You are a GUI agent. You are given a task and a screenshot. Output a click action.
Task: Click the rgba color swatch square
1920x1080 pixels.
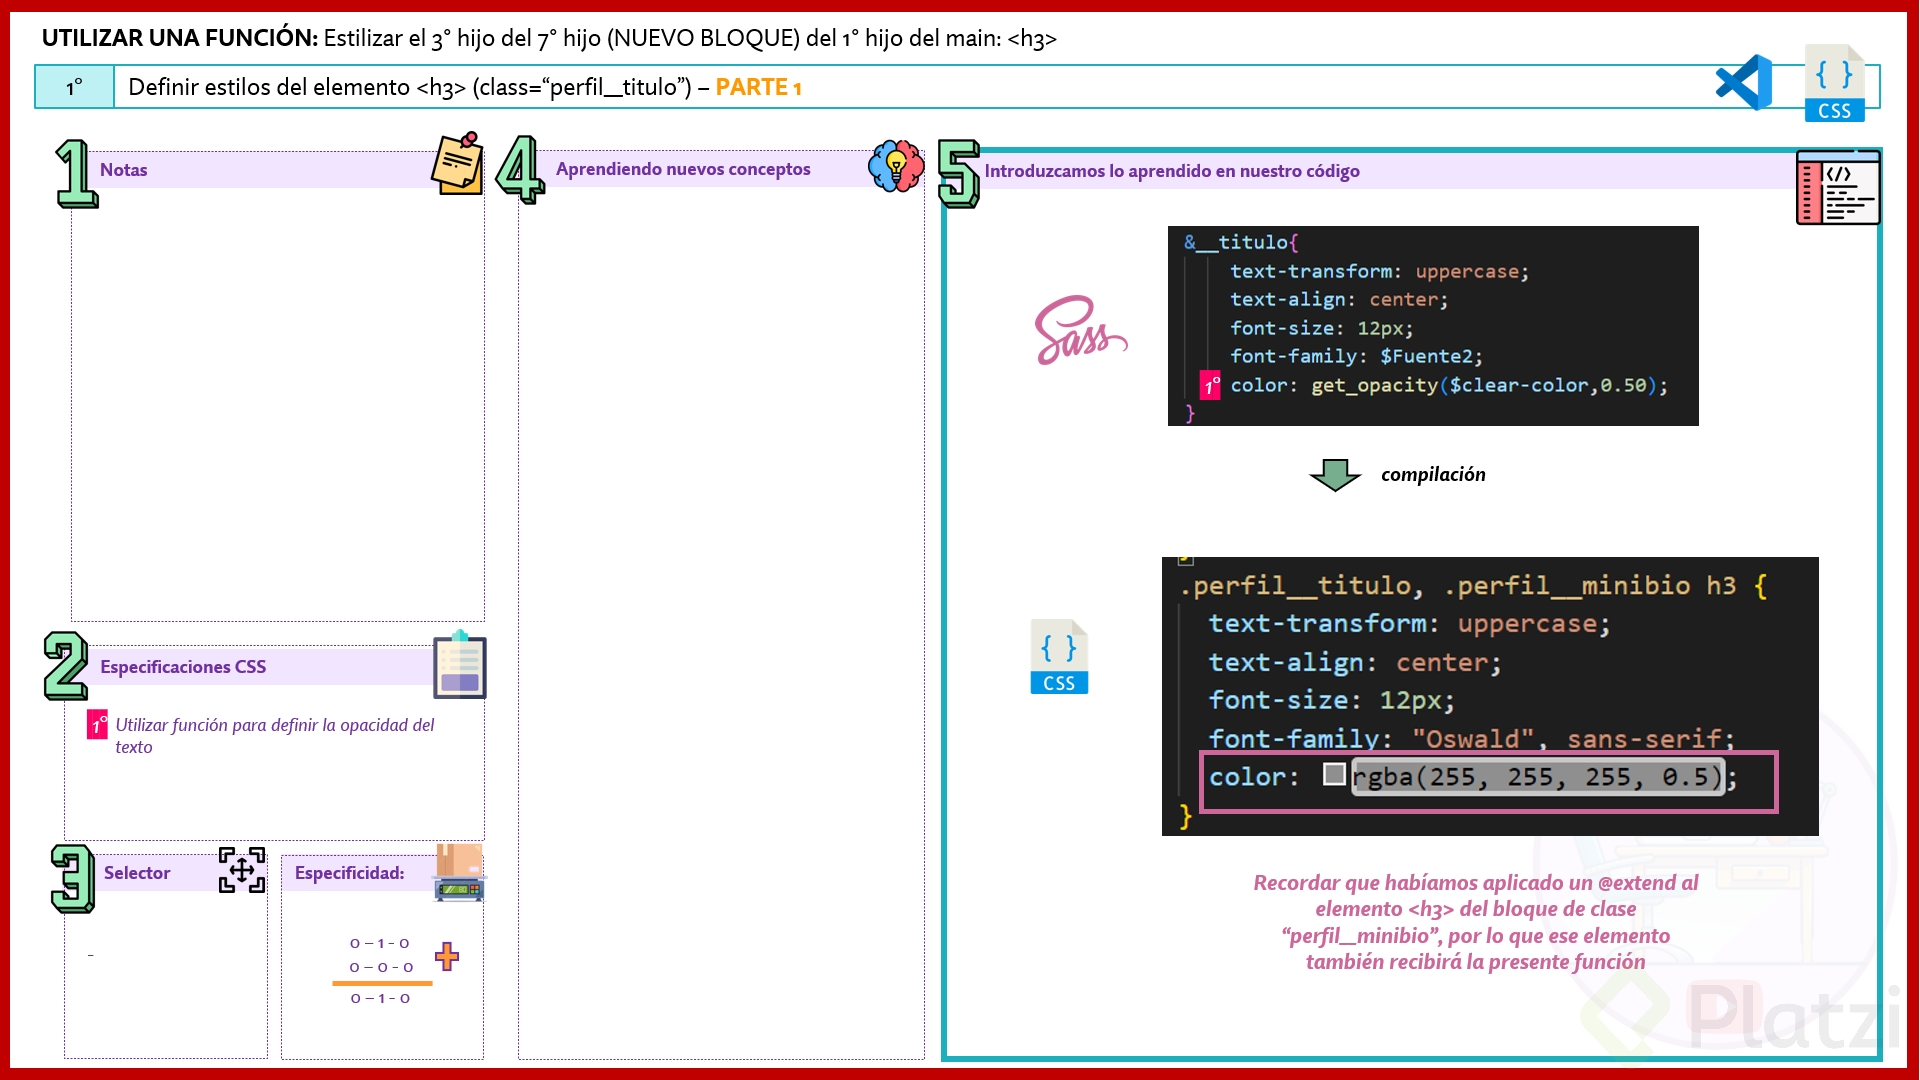point(1334,775)
